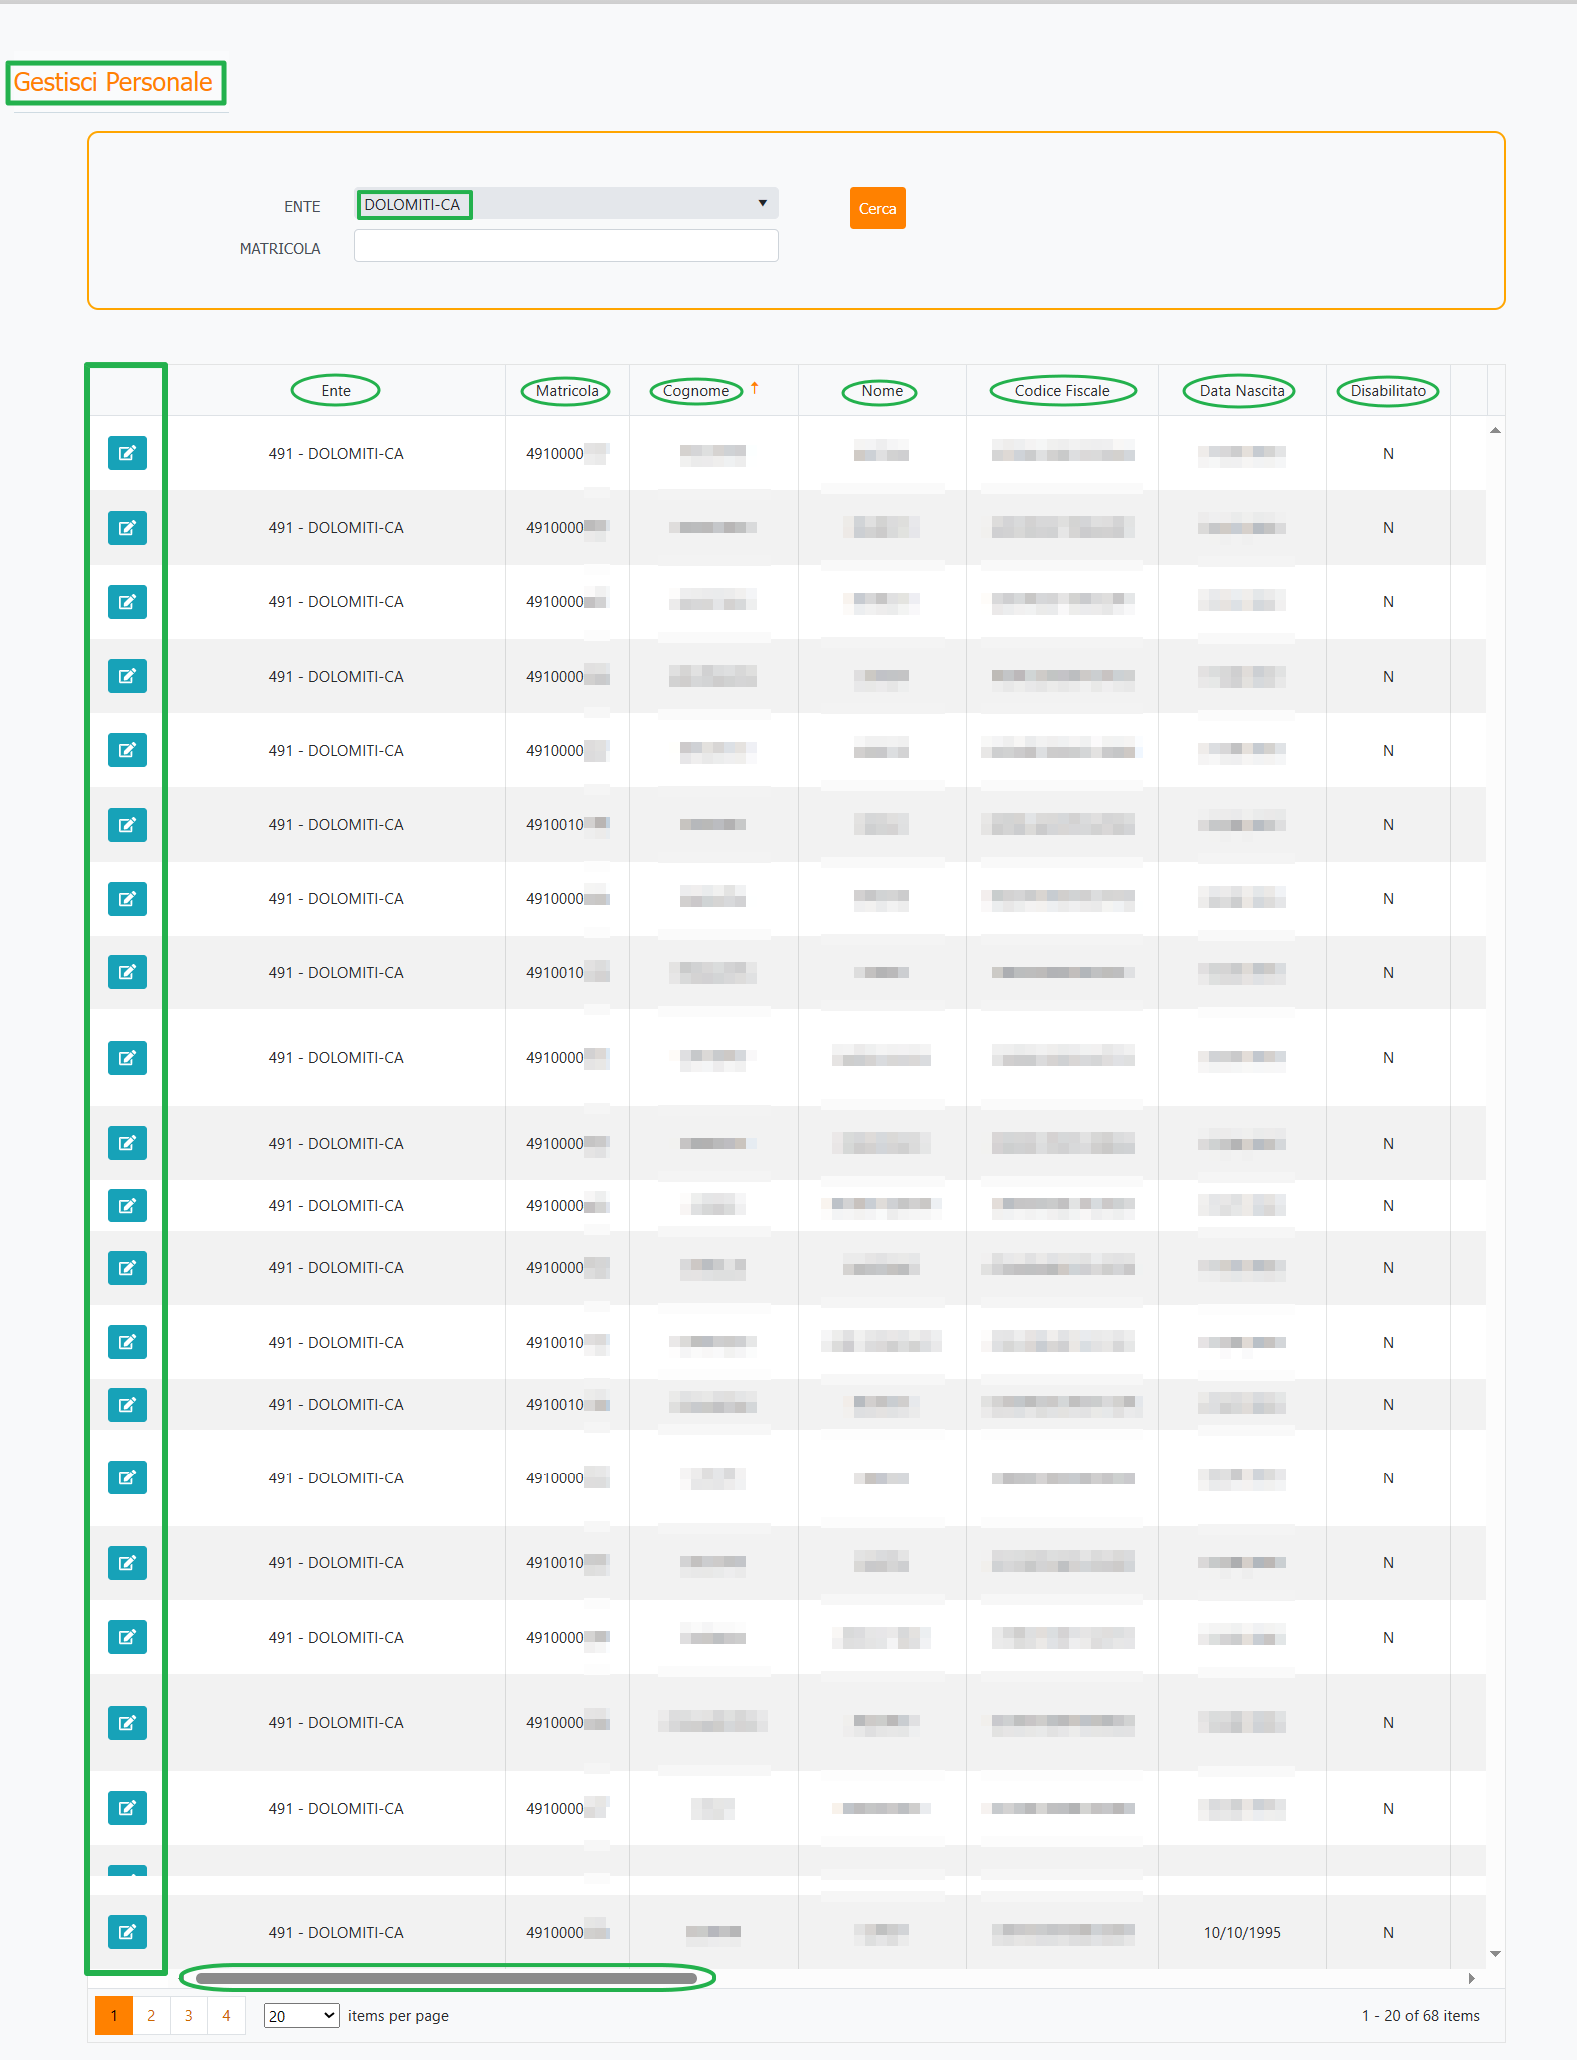
Task: Click the Cognome ascending sort arrow
Action: coord(755,389)
